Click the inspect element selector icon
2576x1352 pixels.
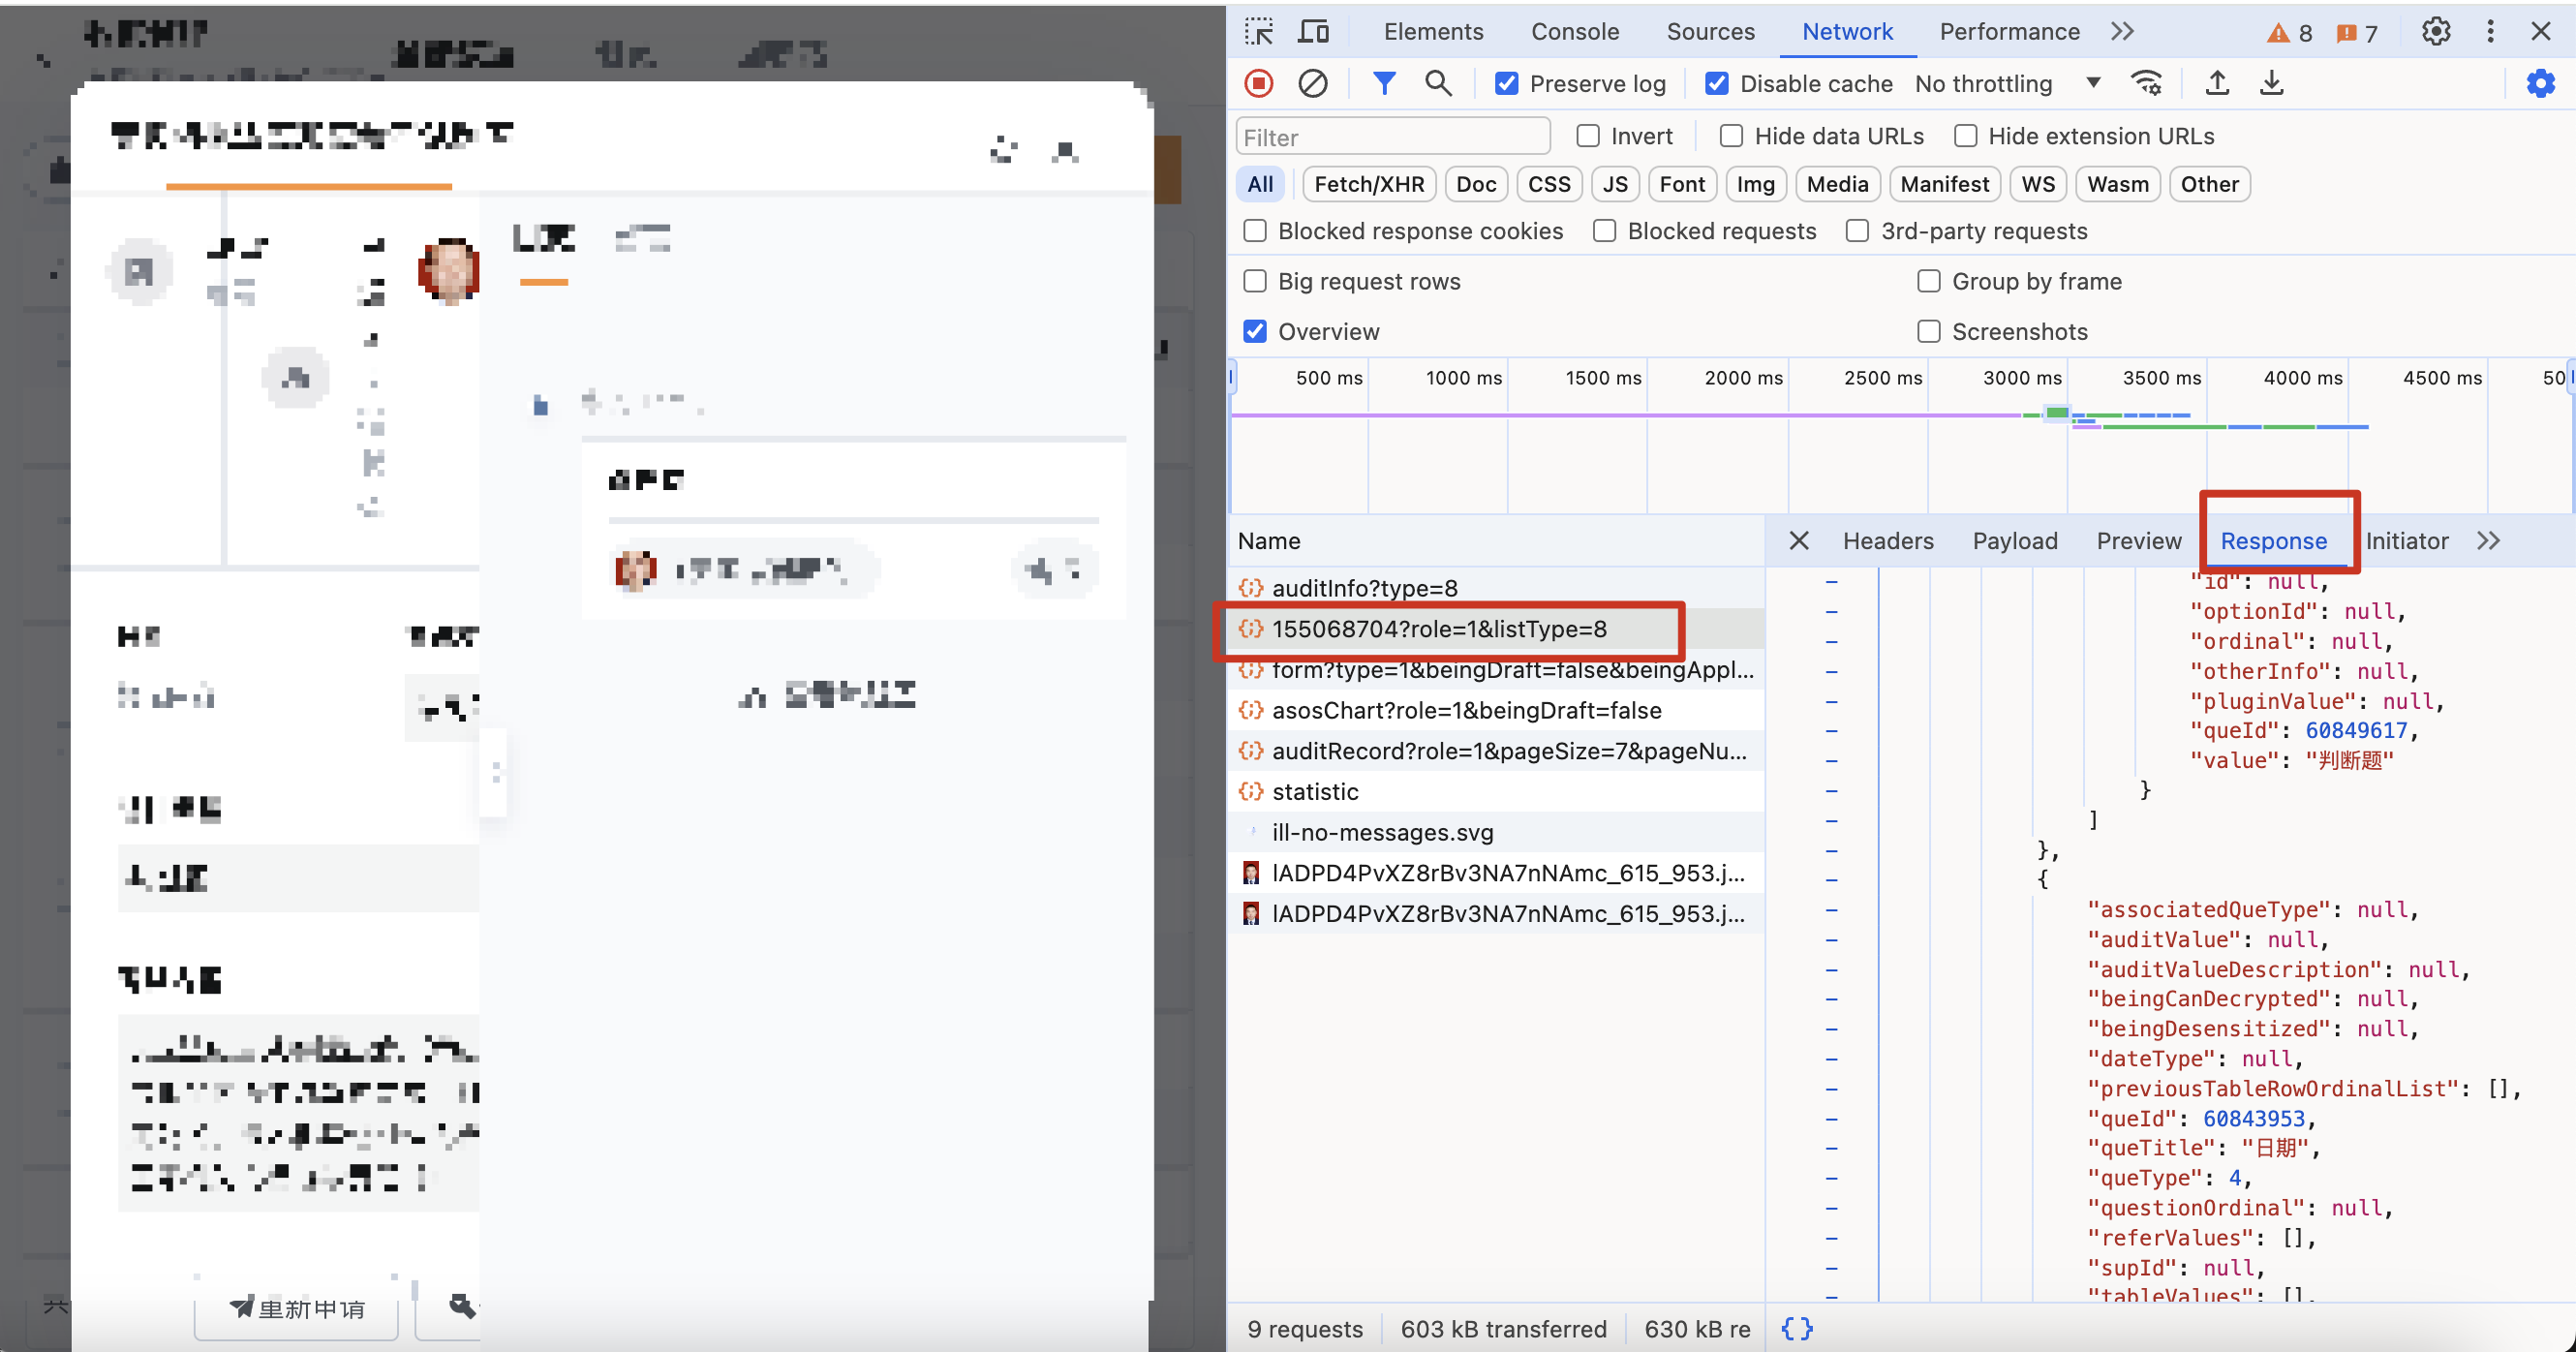tap(1259, 32)
